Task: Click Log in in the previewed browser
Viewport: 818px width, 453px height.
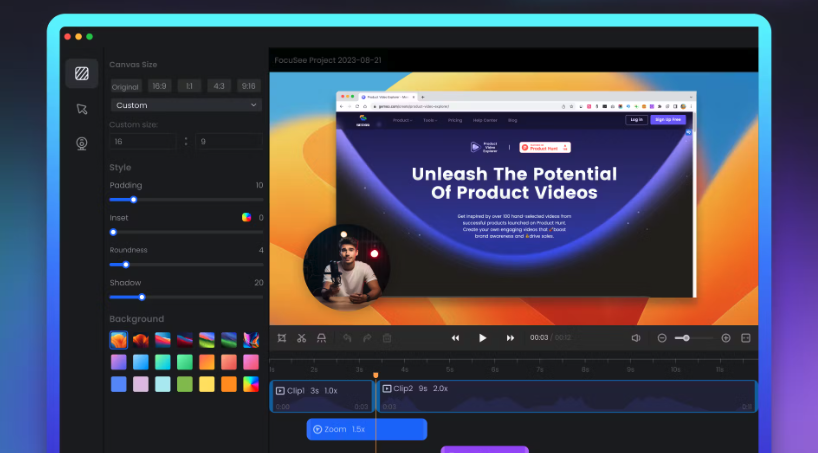Action: (636, 120)
